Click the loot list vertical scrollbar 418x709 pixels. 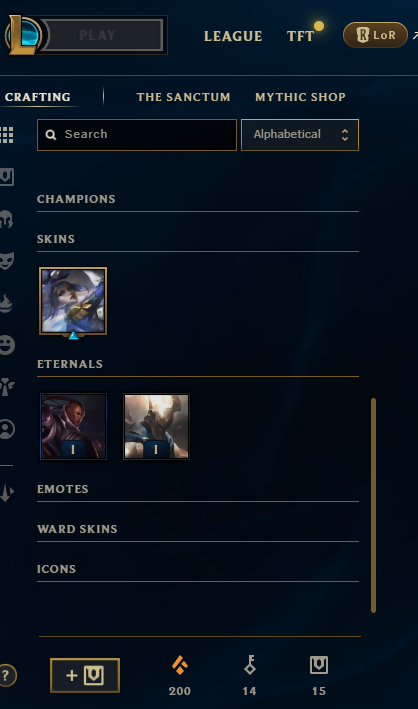(x=373, y=505)
